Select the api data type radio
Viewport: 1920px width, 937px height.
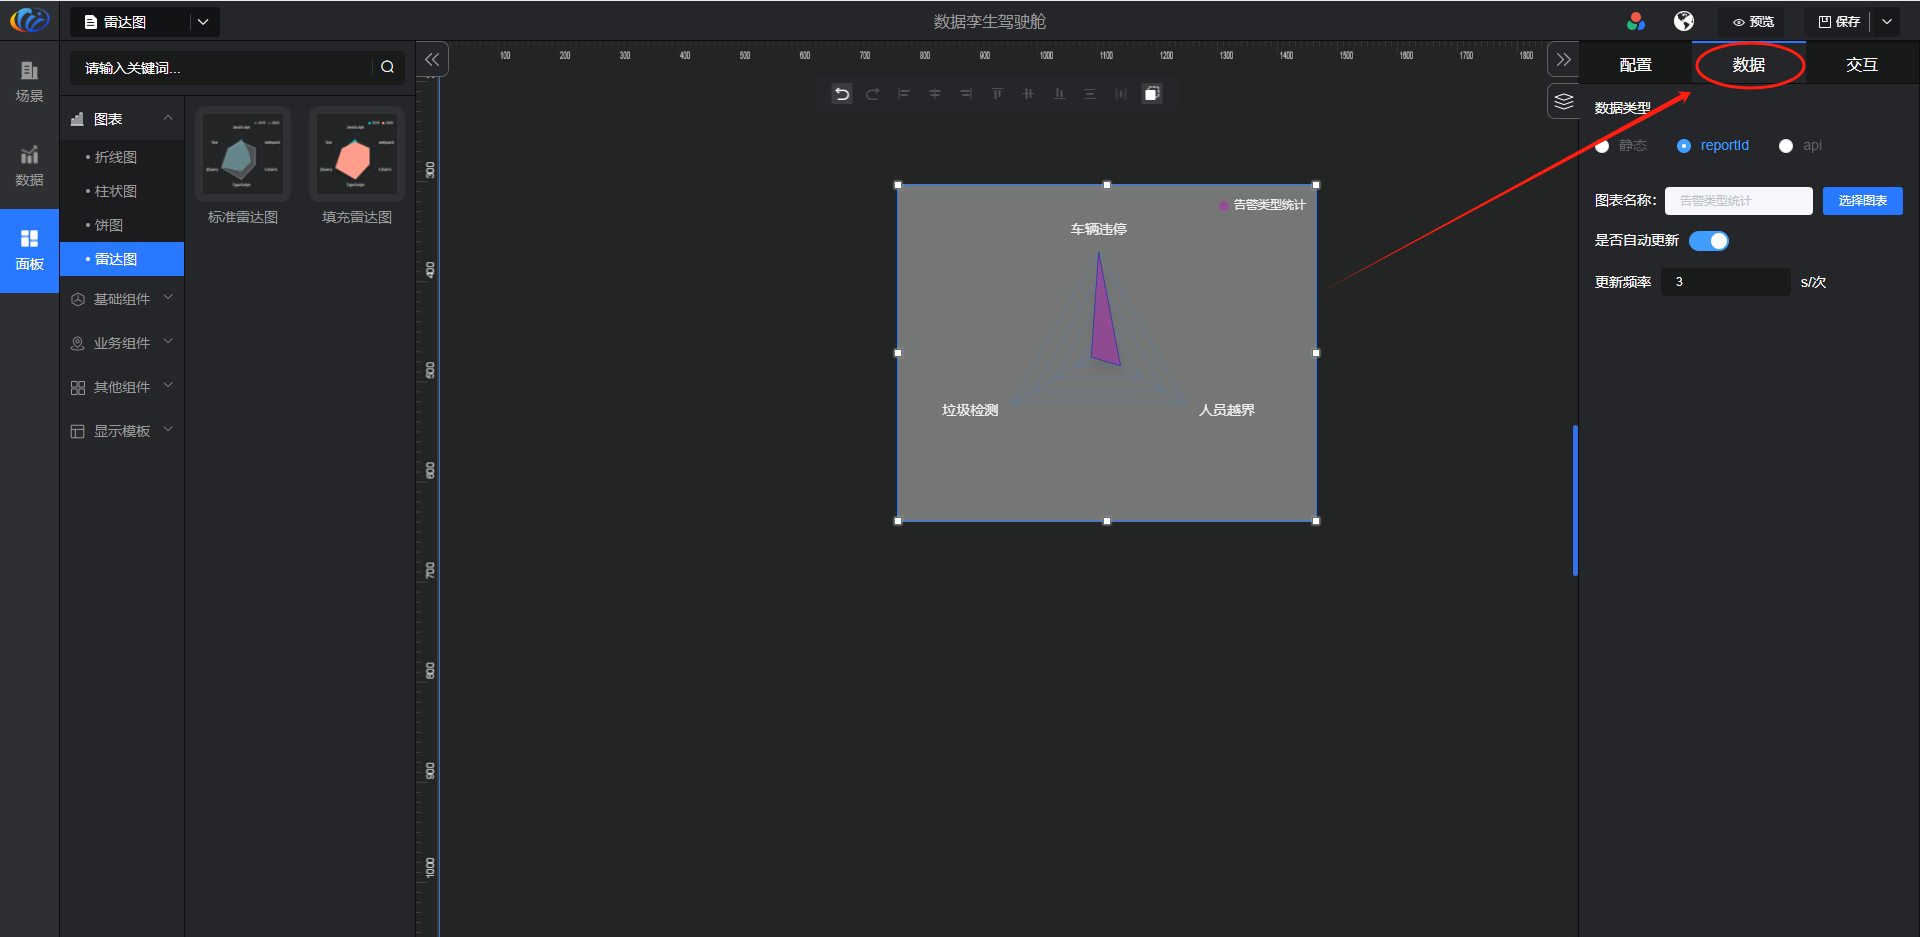click(1786, 146)
